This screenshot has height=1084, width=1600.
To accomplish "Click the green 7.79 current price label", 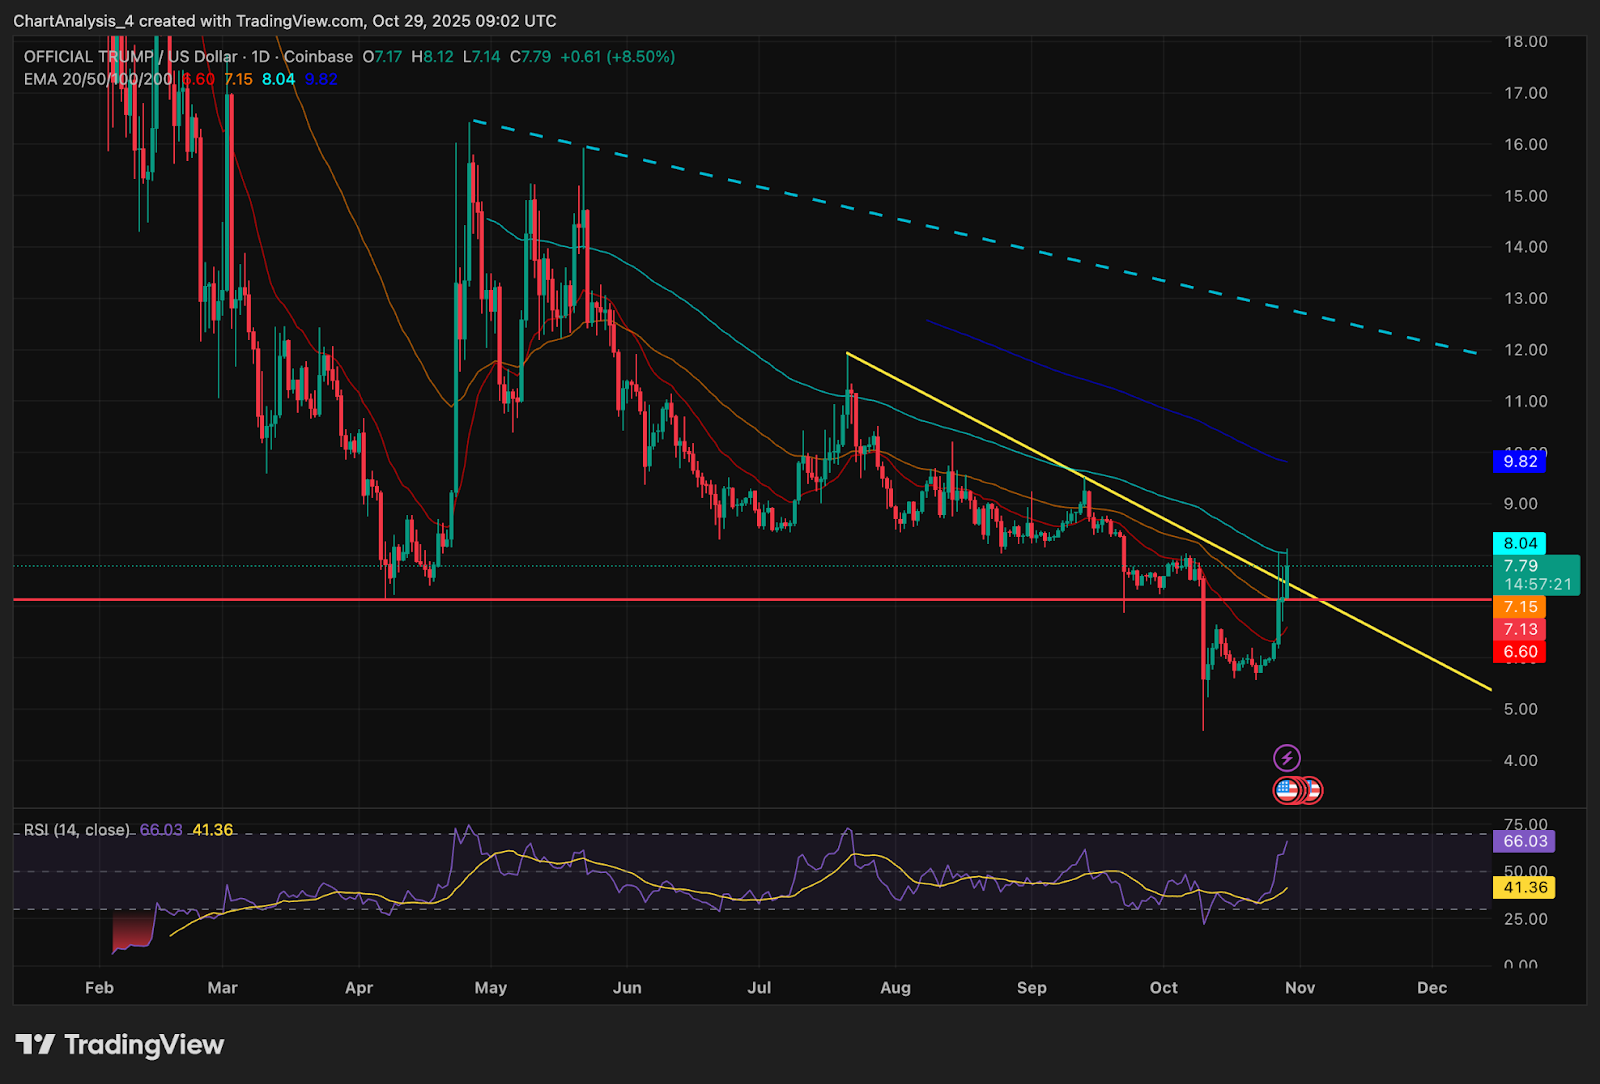I will pyautogui.click(x=1536, y=575).
